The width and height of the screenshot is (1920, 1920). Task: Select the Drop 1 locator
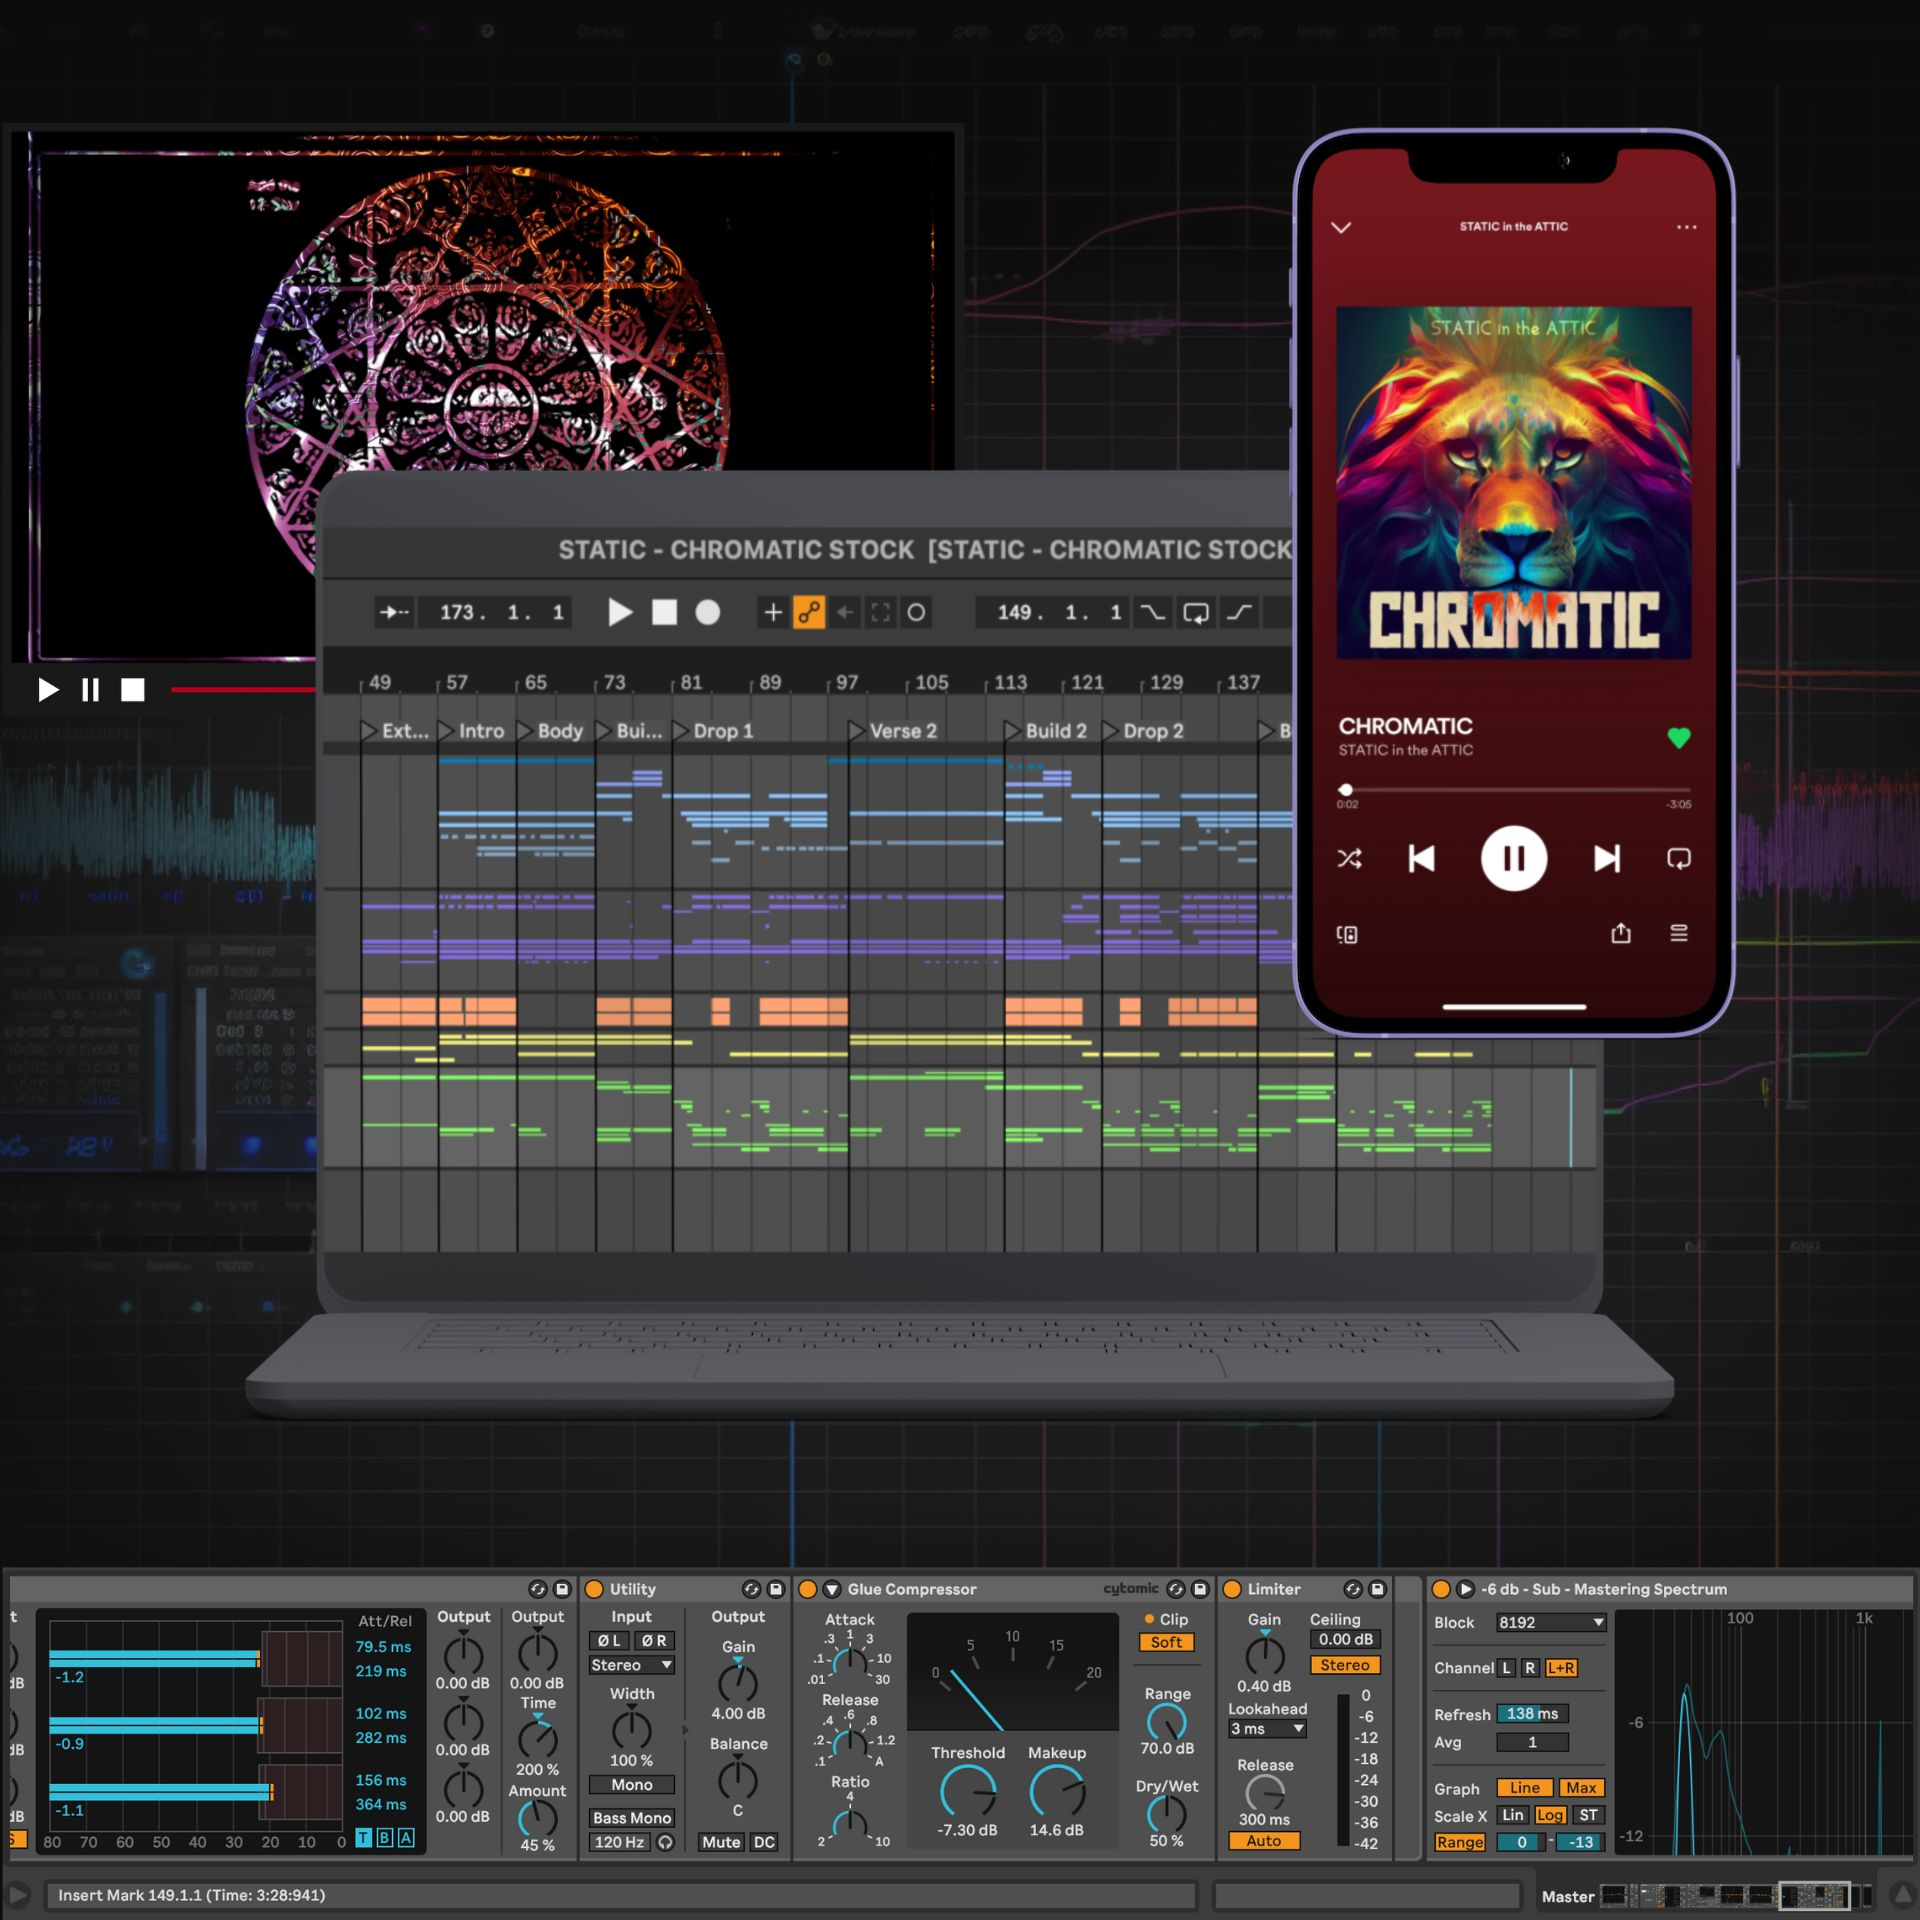[714, 731]
